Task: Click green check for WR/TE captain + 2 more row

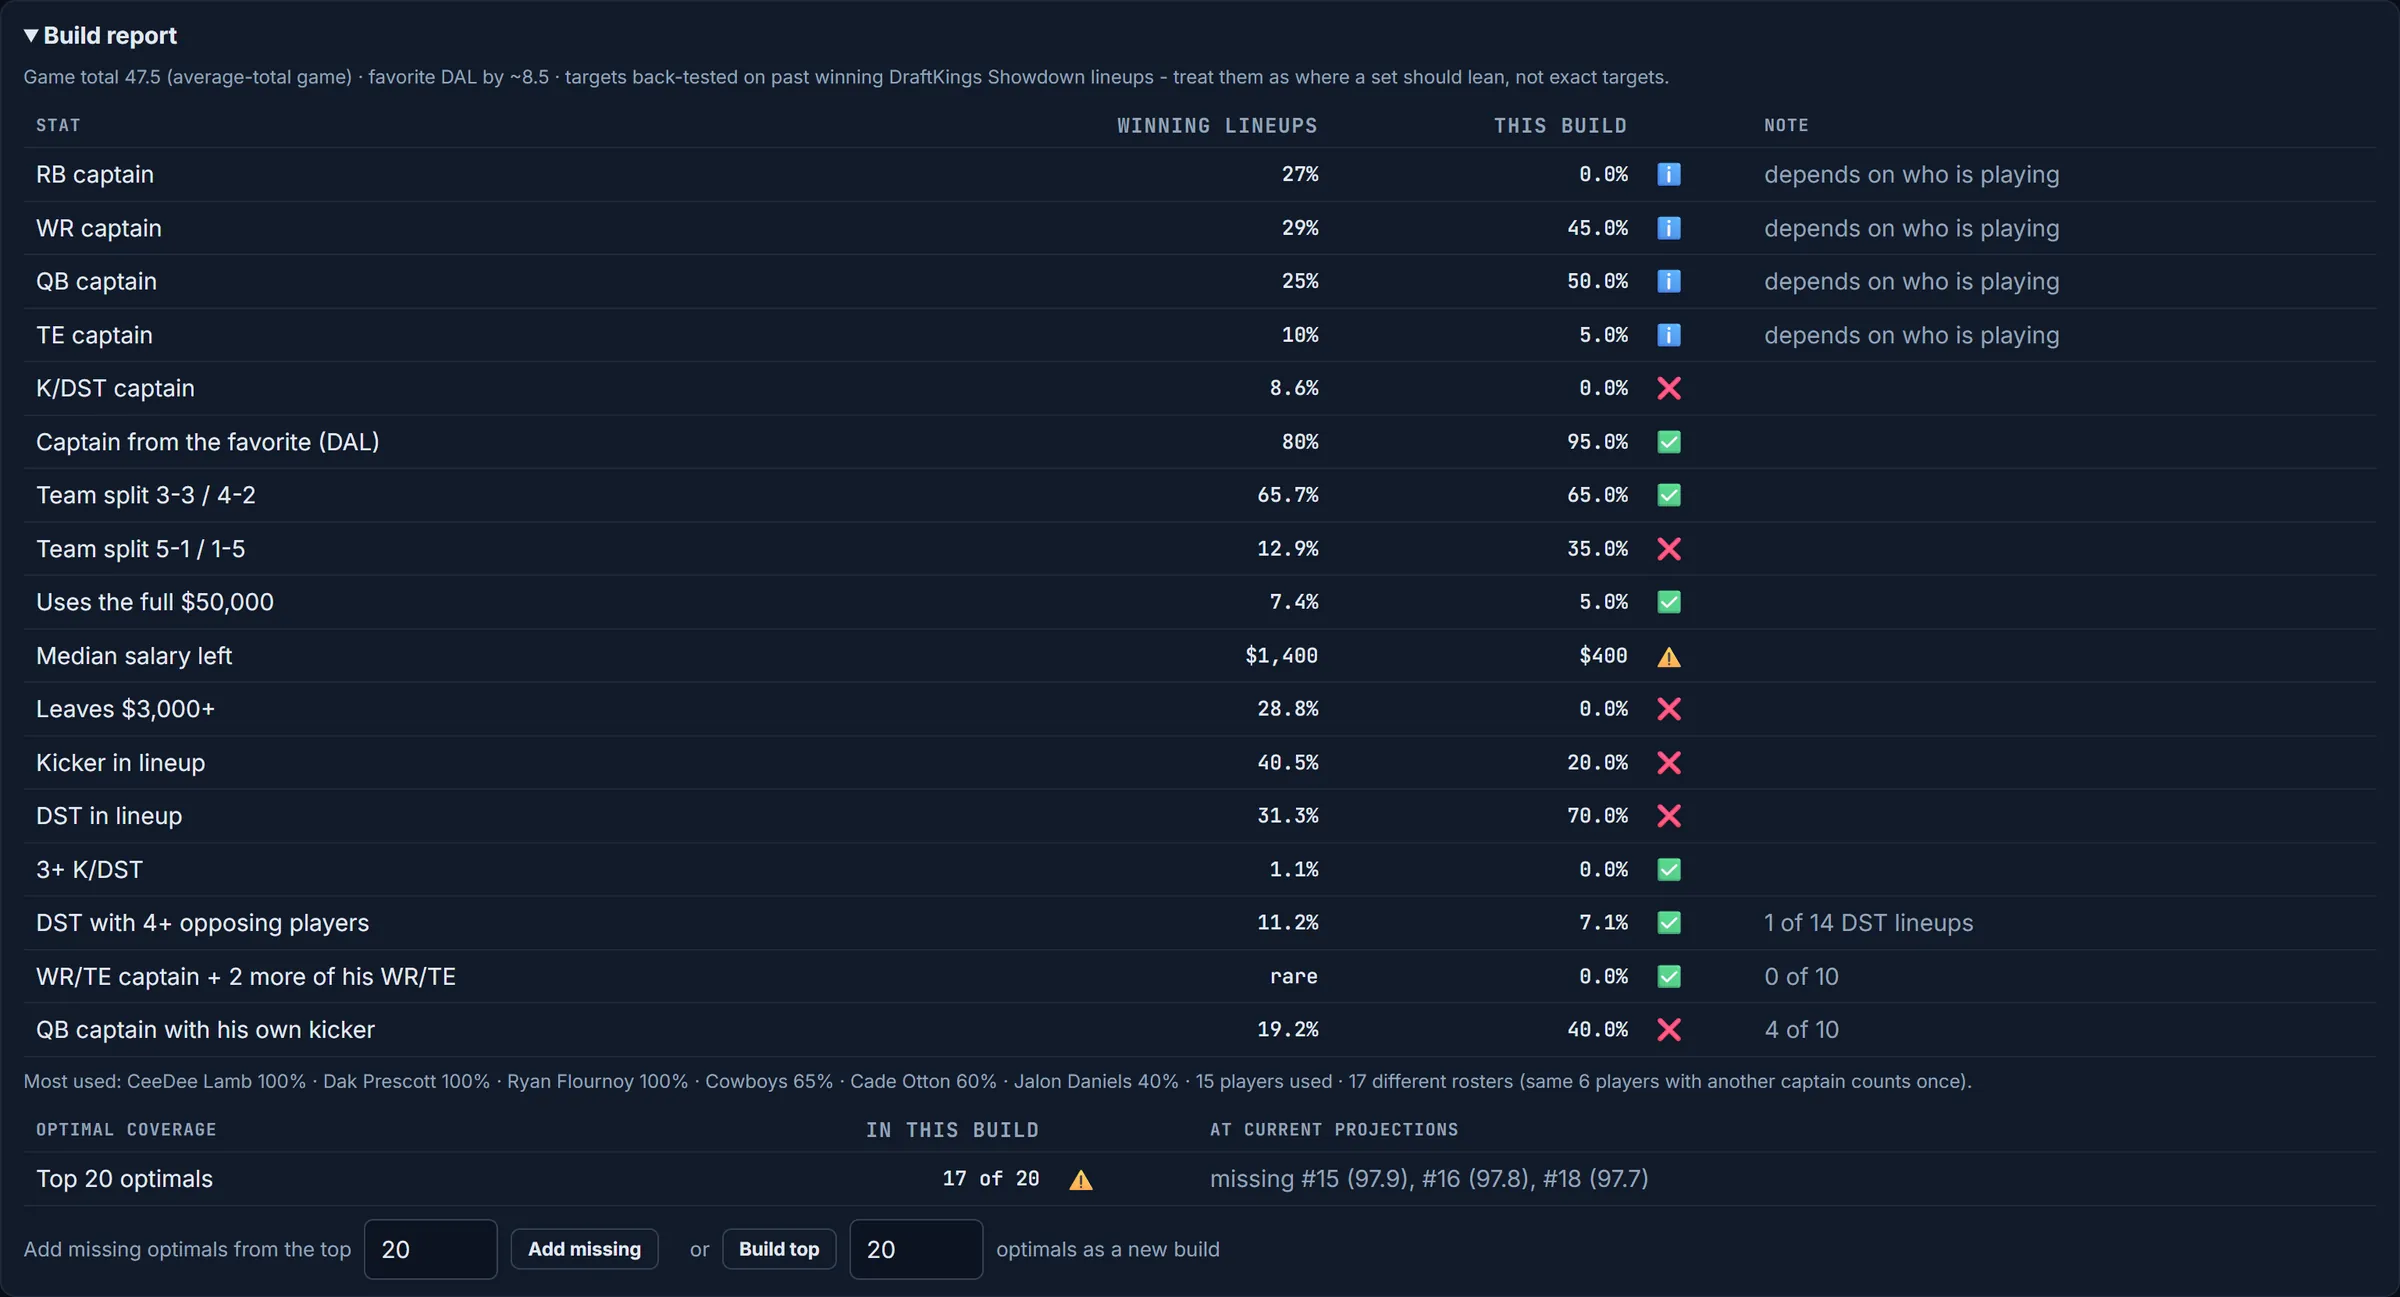Action: coord(1668,977)
